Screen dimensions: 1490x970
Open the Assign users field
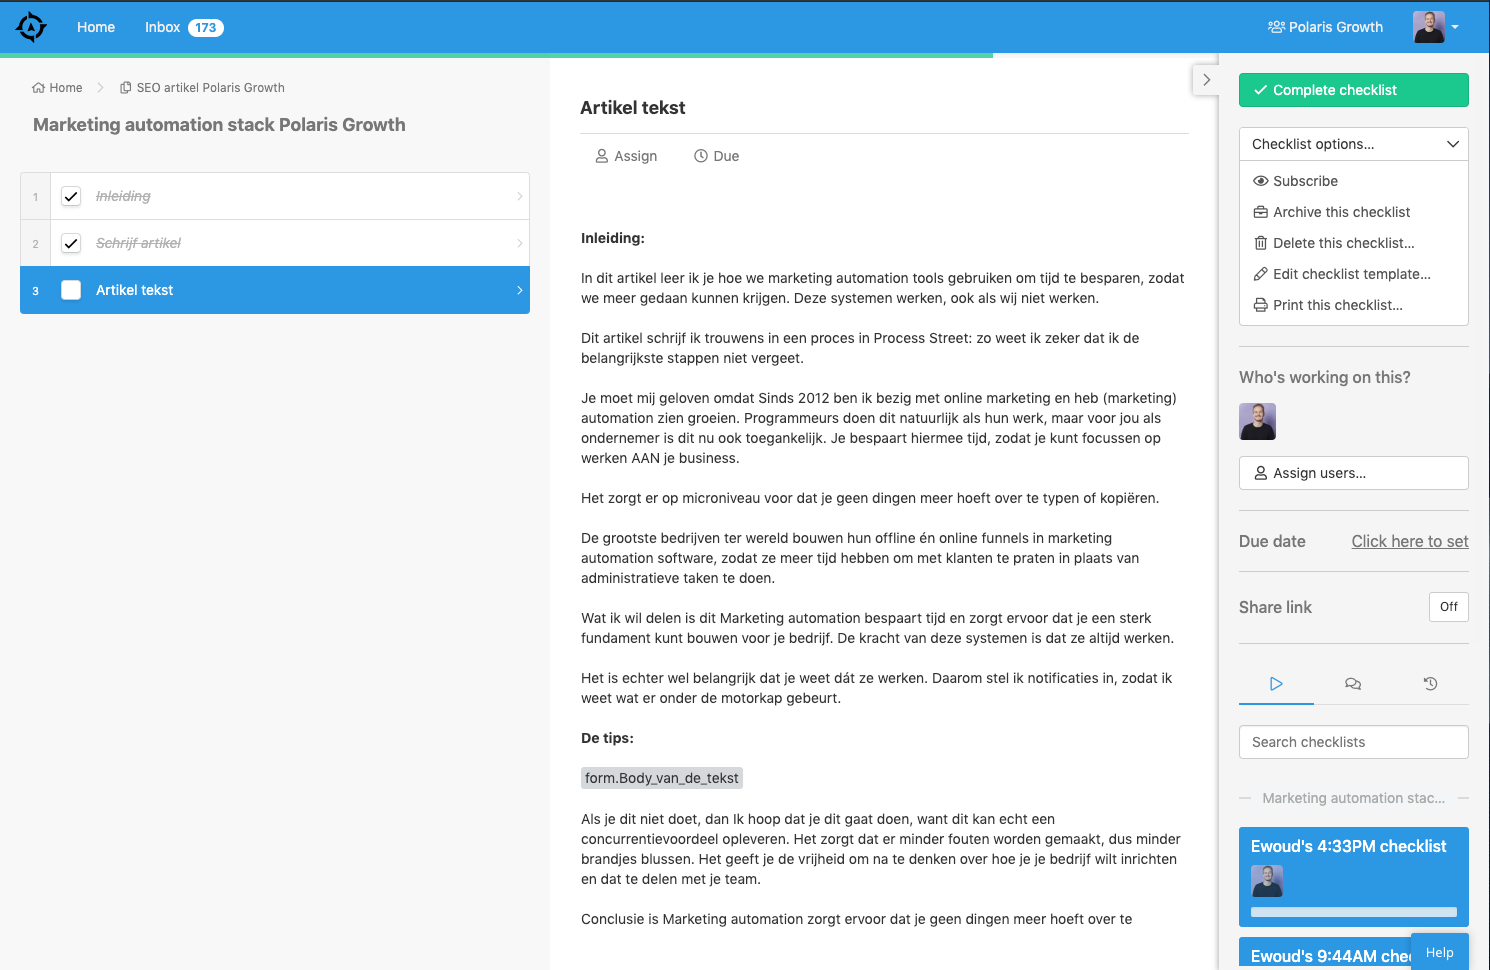1354,473
